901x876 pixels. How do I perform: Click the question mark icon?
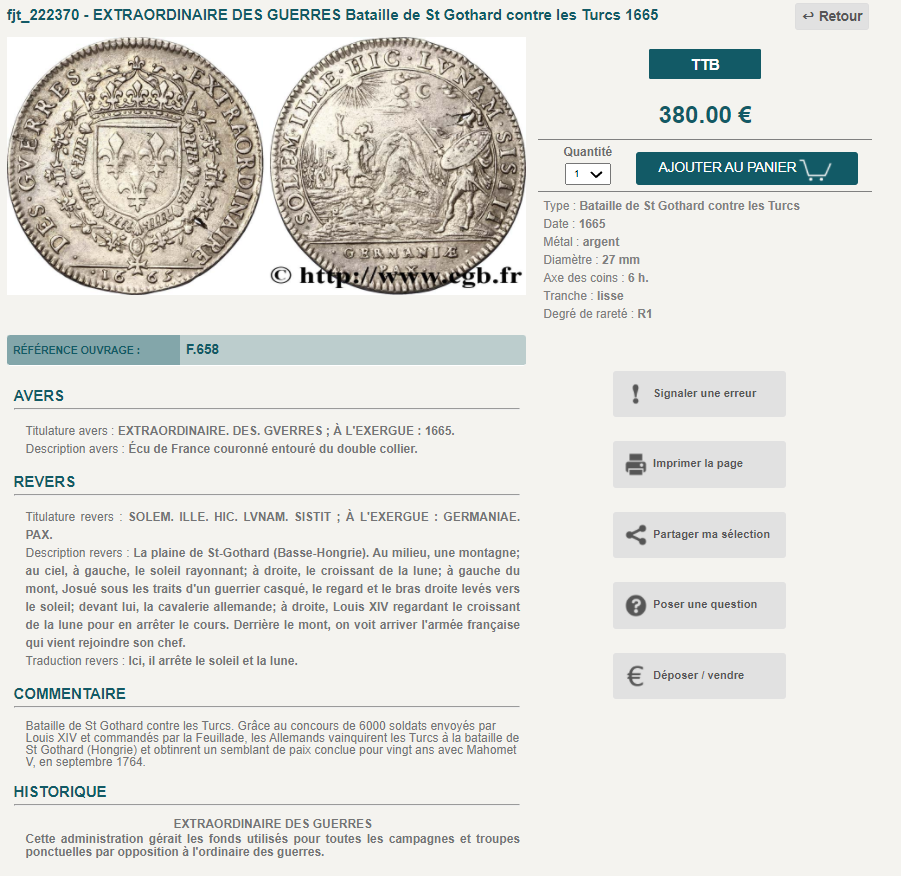pos(636,605)
